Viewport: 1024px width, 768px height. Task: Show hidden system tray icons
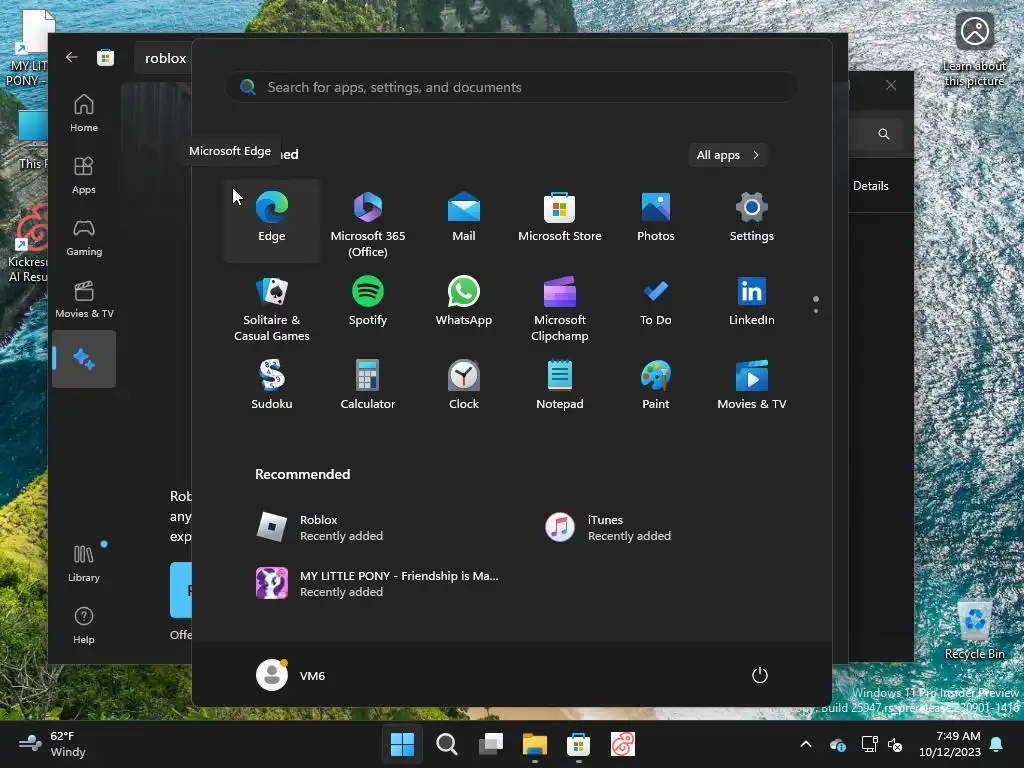click(806, 744)
